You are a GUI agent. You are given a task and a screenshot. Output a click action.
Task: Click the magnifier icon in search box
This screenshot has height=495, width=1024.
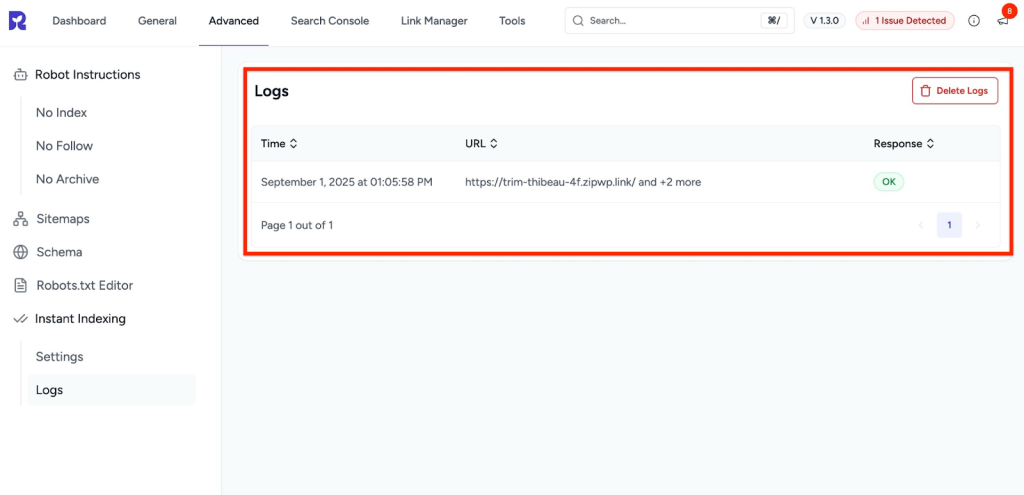coord(578,21)
